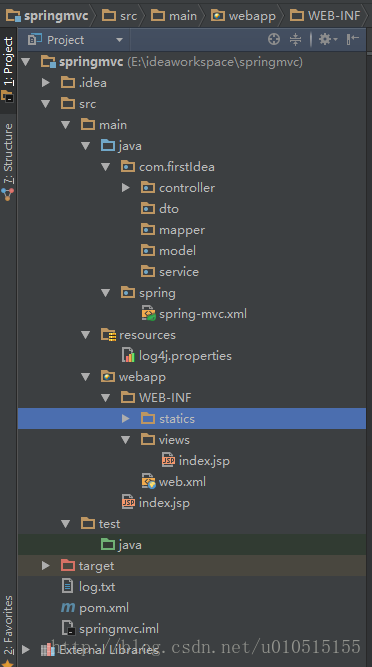Select the pom.xml file name
Screen dimensions: 372x667
104,608
